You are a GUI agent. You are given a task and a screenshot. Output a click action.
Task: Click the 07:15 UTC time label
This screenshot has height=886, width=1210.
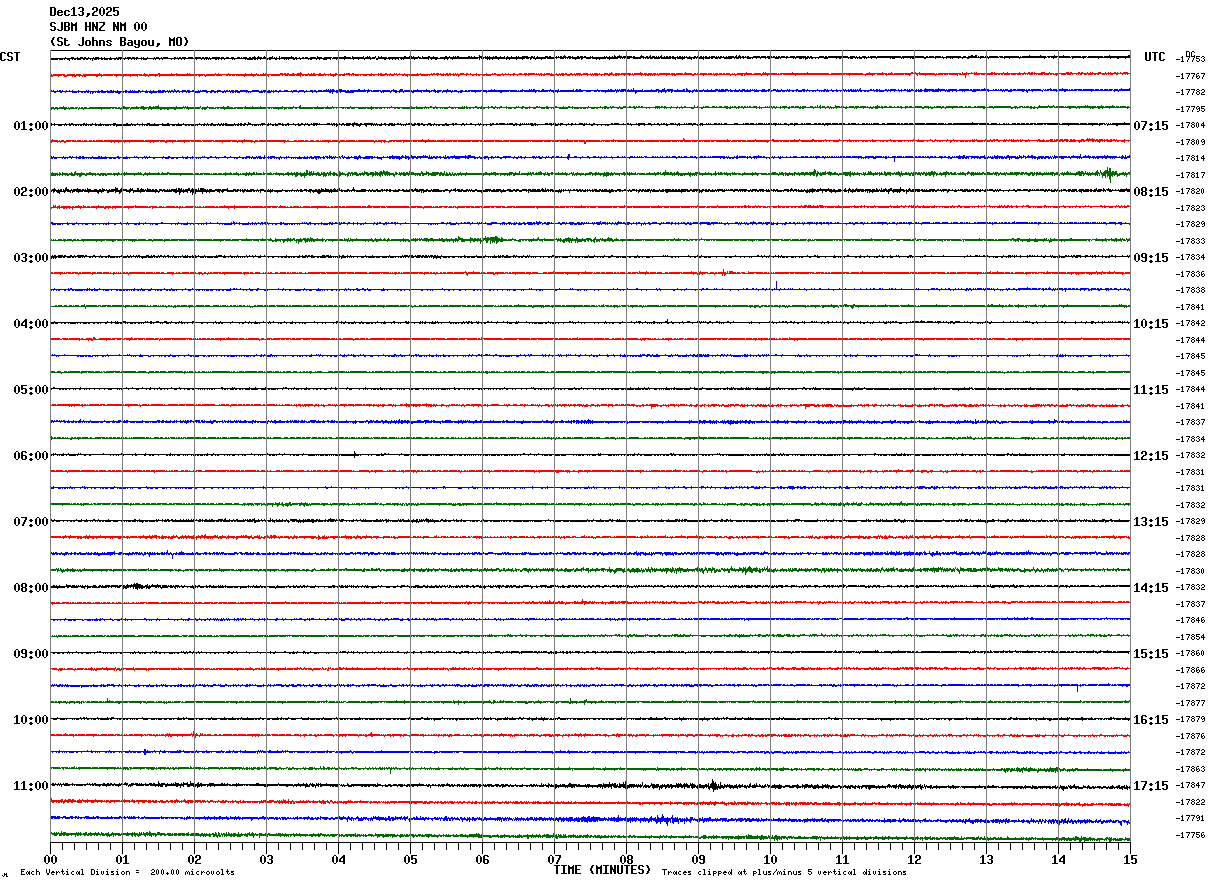[1151, 126]
